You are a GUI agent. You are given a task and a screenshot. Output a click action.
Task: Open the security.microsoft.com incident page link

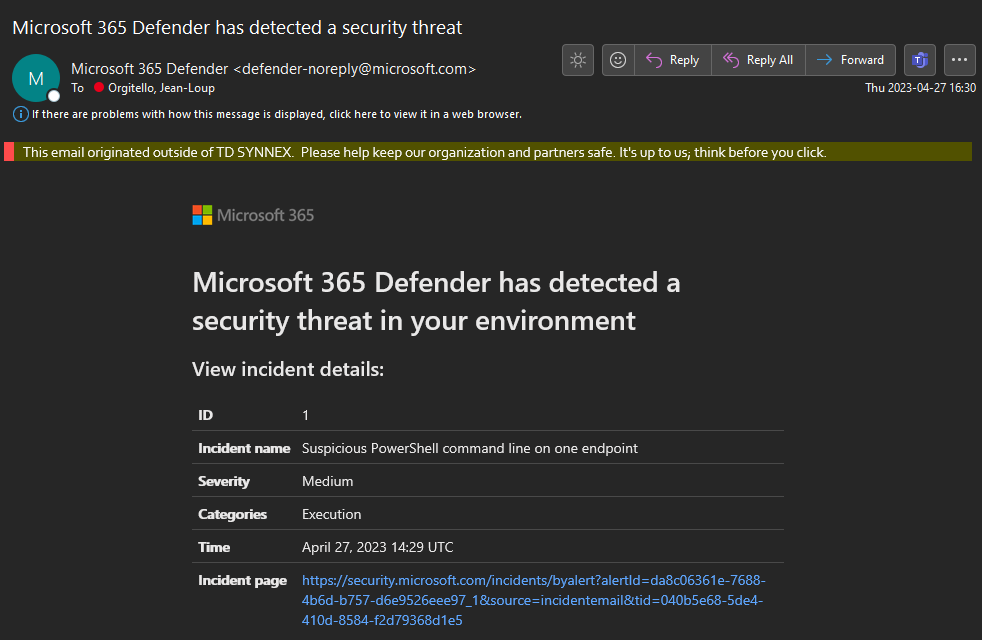pos(533,600)
